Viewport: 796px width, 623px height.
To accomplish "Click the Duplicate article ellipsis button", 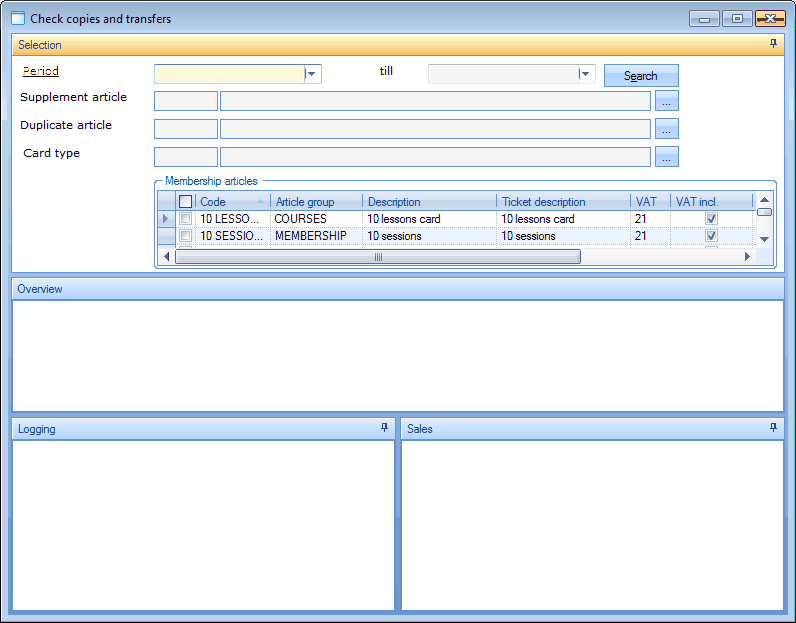I will point(667,128).
